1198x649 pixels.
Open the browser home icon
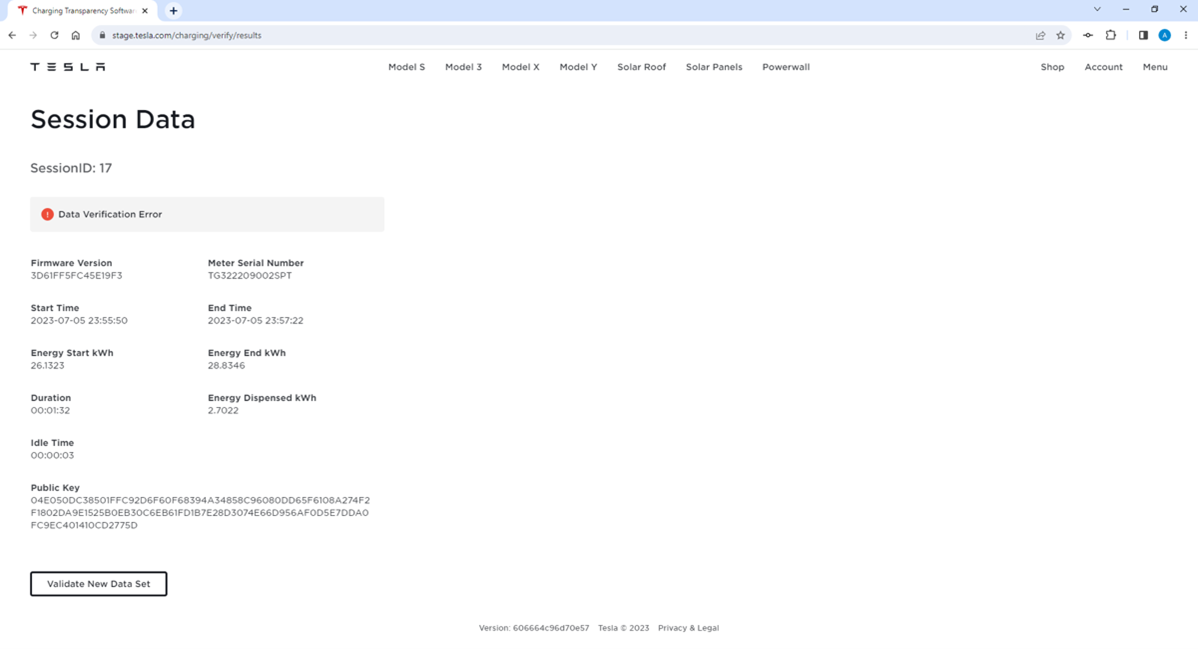point(76,35)
